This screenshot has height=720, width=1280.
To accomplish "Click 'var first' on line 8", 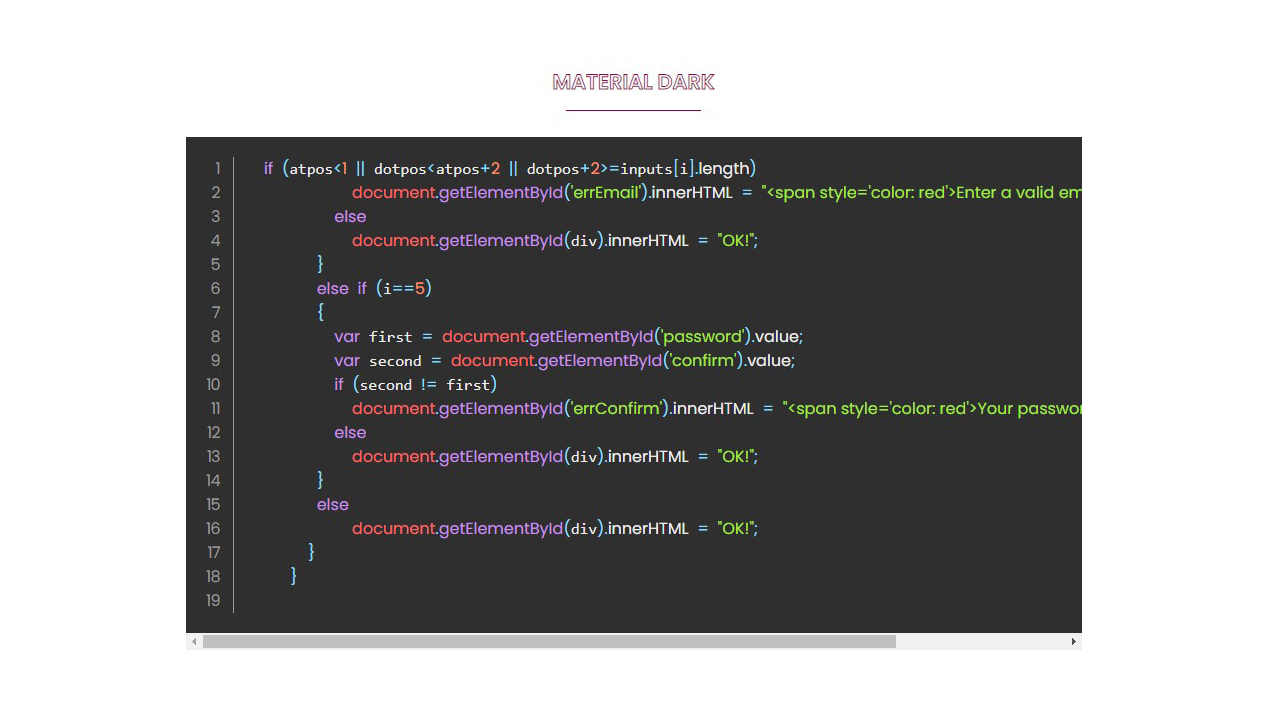I will pos(373,336).
